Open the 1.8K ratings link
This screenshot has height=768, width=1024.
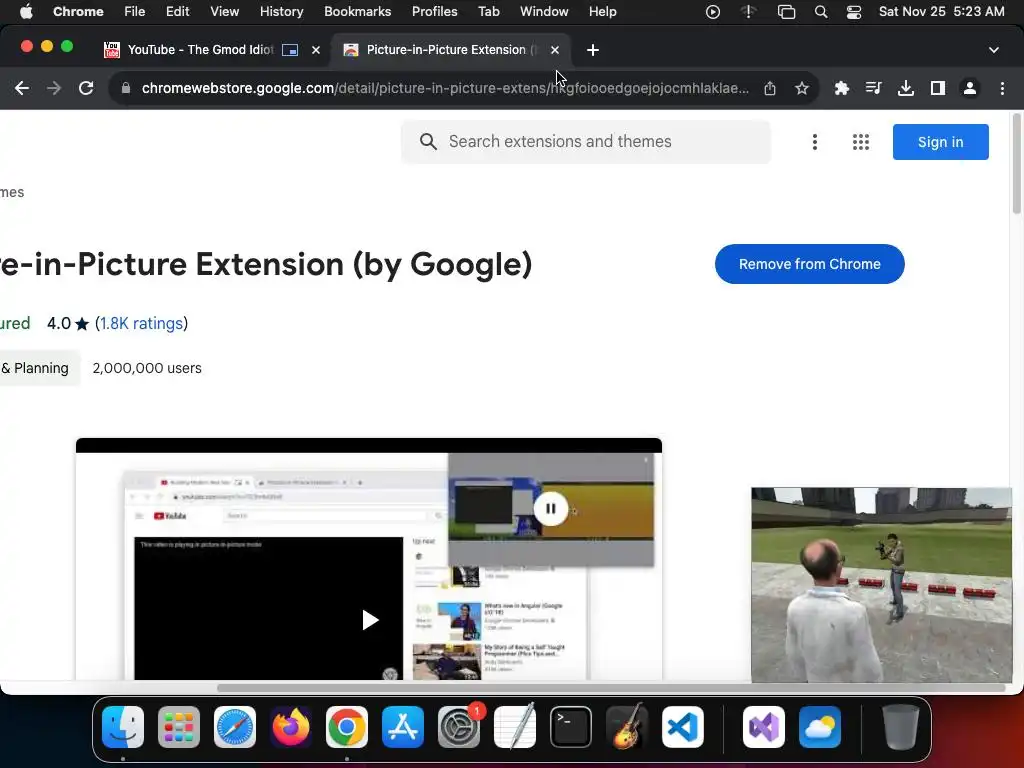click(141, 323)
